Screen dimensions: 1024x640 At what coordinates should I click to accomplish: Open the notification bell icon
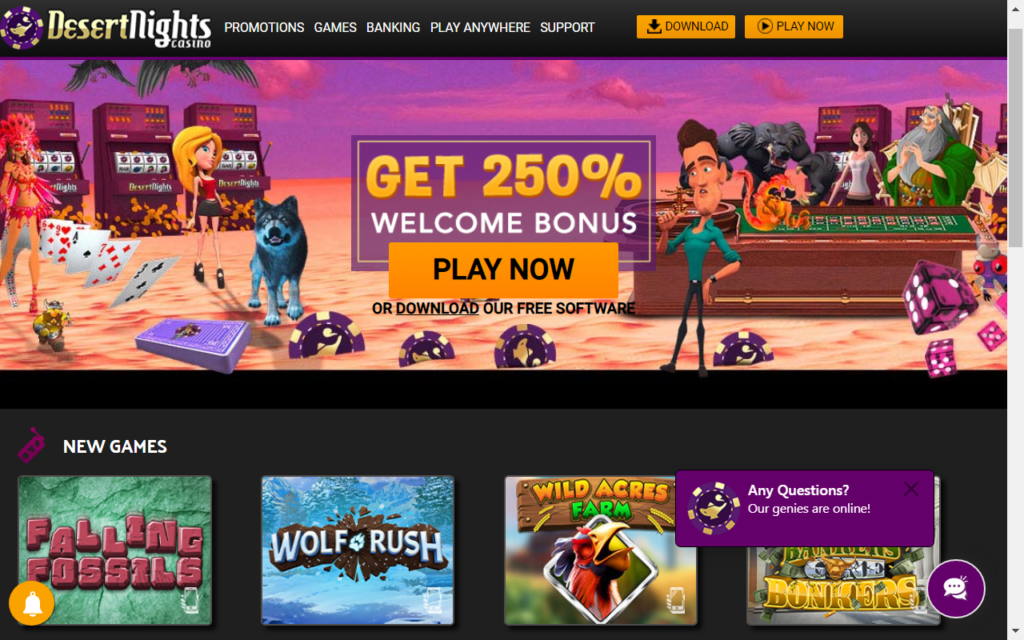31,603
